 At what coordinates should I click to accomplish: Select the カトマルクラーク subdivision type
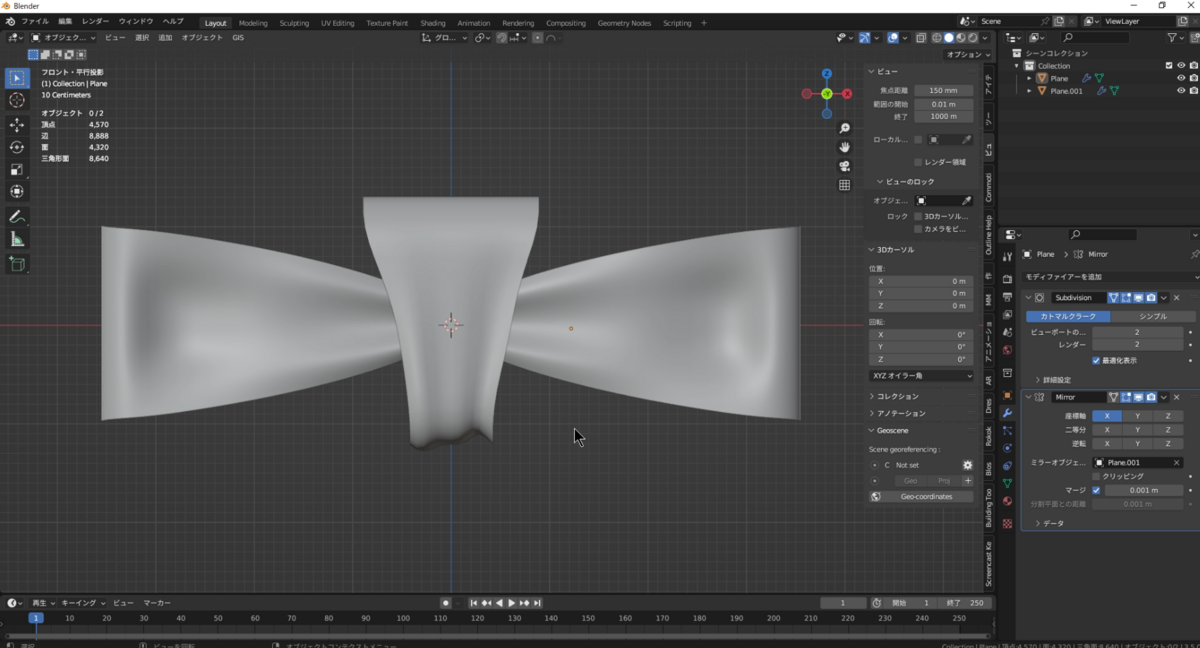click(1068, 316)
